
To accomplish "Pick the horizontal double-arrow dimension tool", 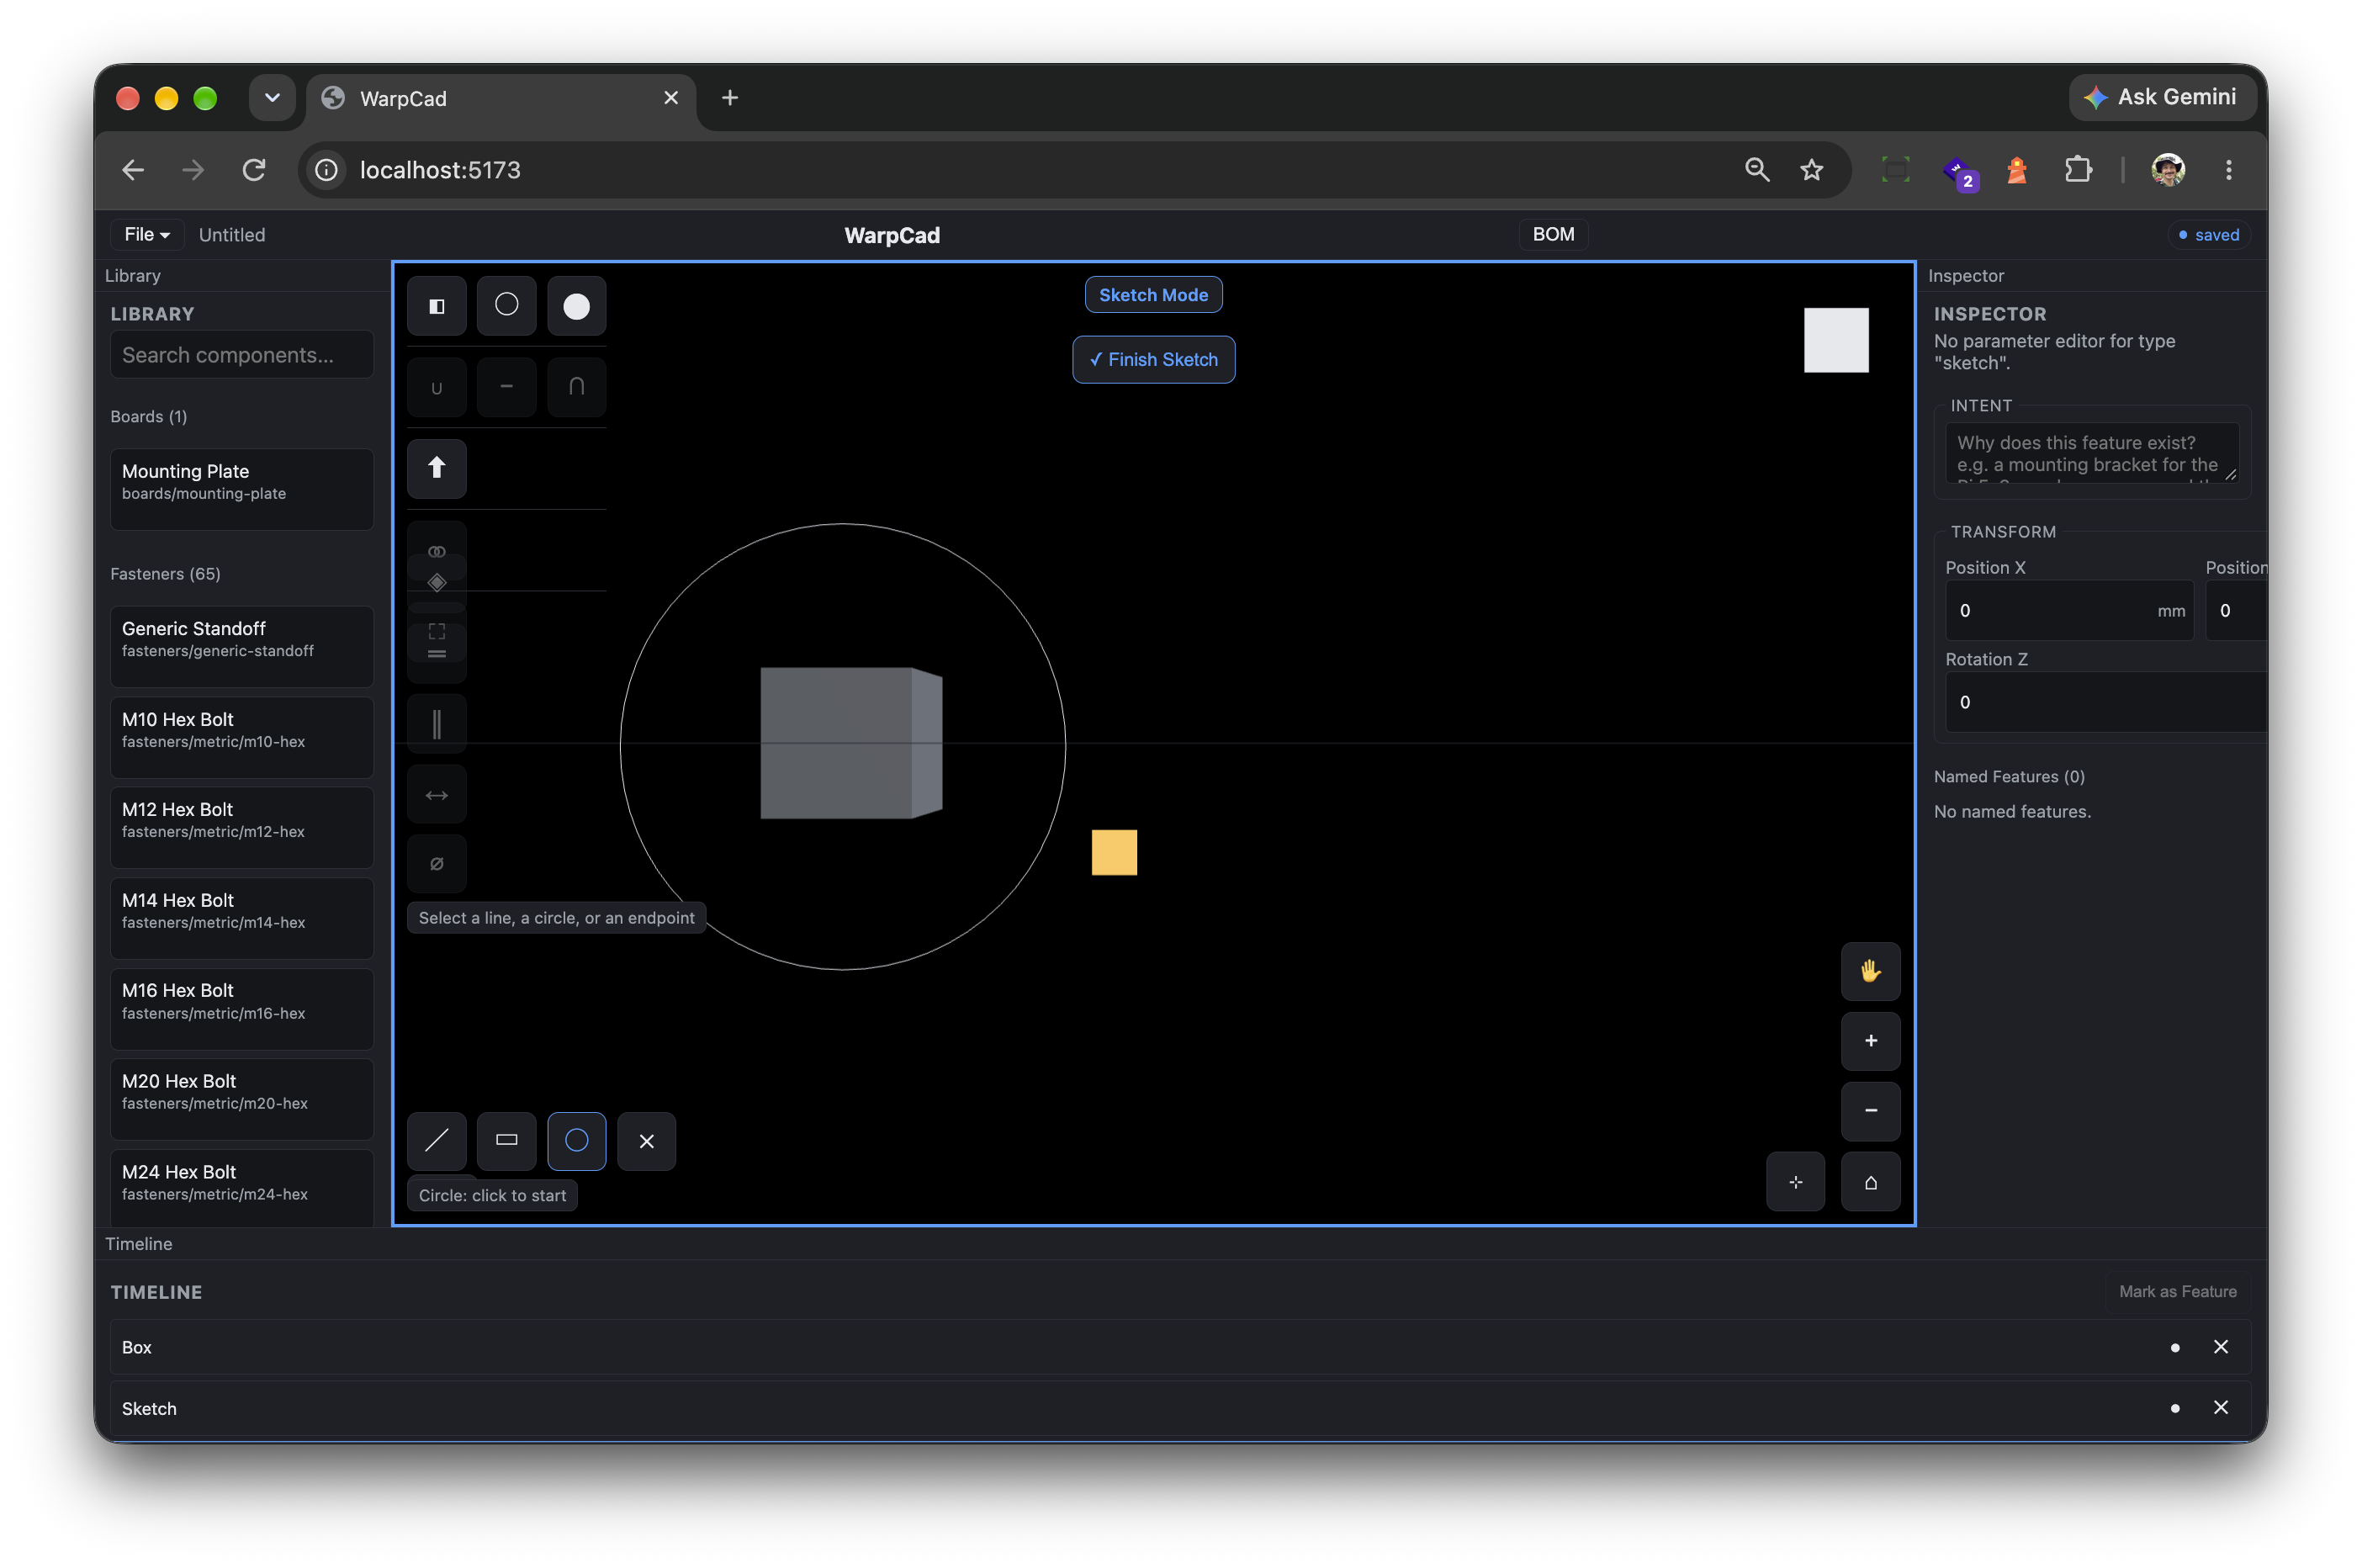I will click(x=436, y=795).
